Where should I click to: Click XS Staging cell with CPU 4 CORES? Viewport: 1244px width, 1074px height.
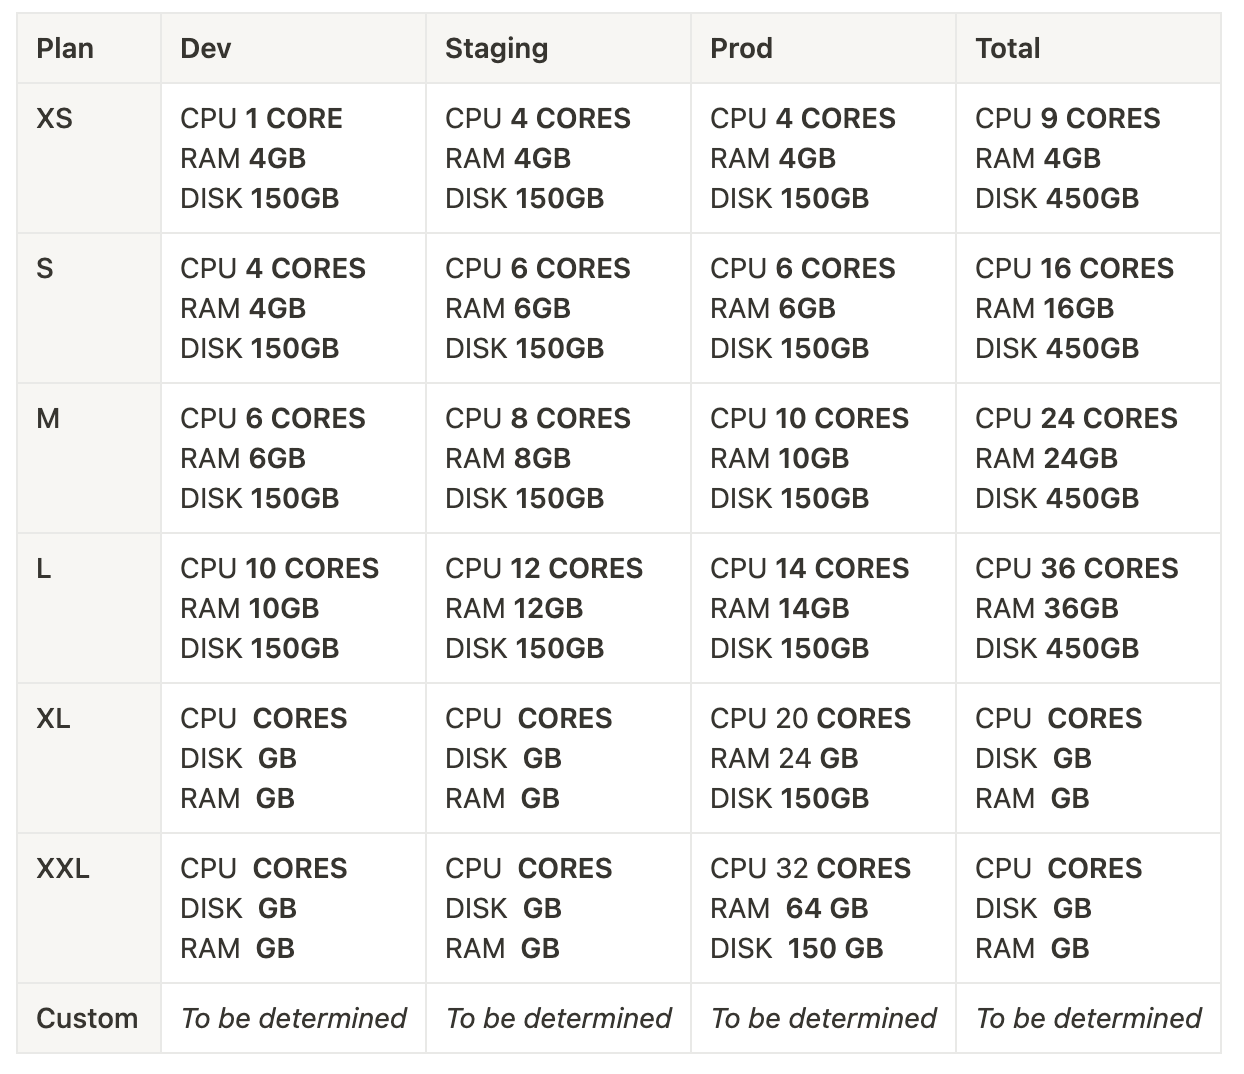pyautogui.click(x=559, y=158)
